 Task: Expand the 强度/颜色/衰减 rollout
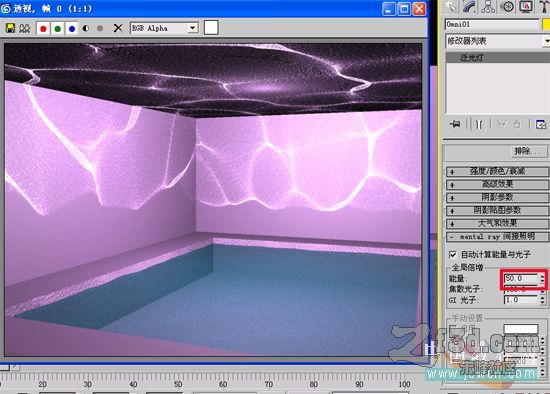pyautogui.click(x=497, y=171)
